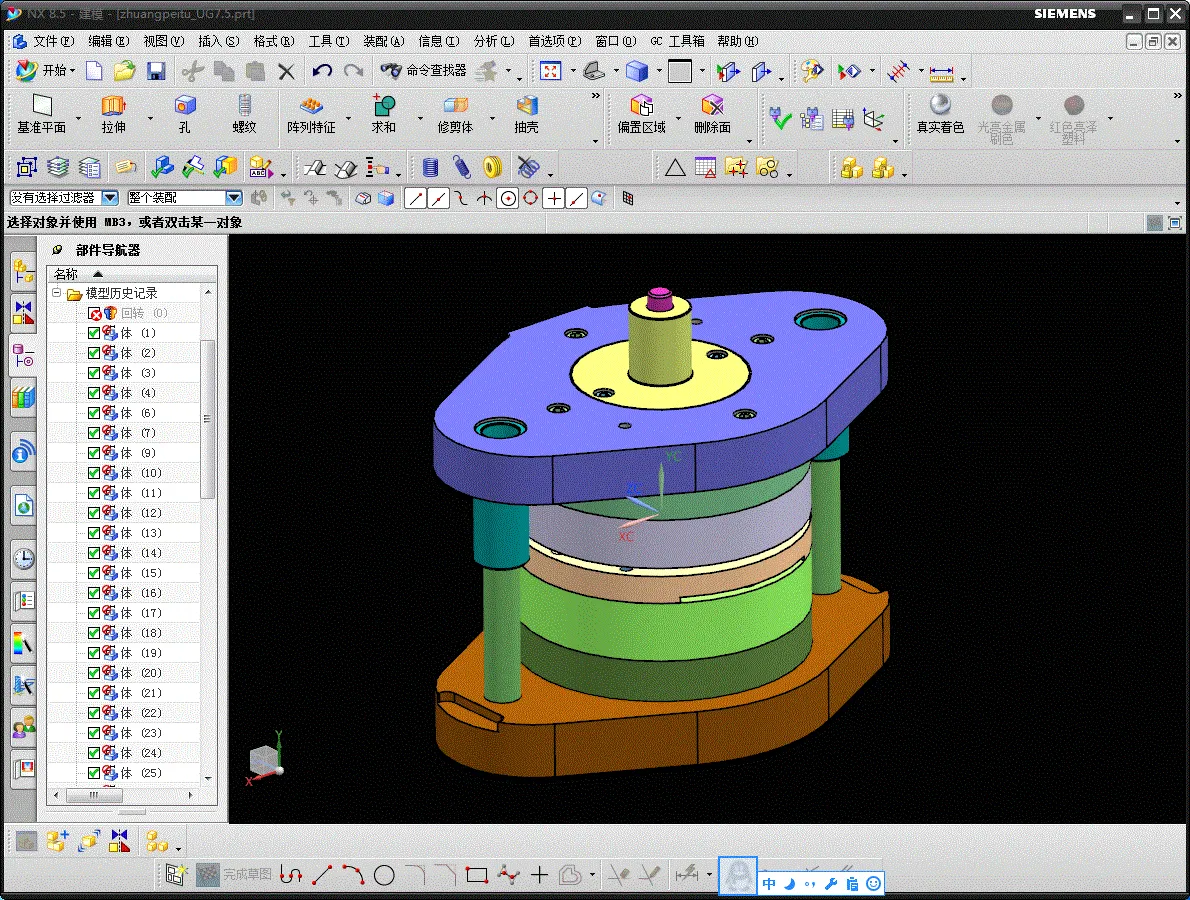Select the 偏置区域 offset region tool

(641, 114)
